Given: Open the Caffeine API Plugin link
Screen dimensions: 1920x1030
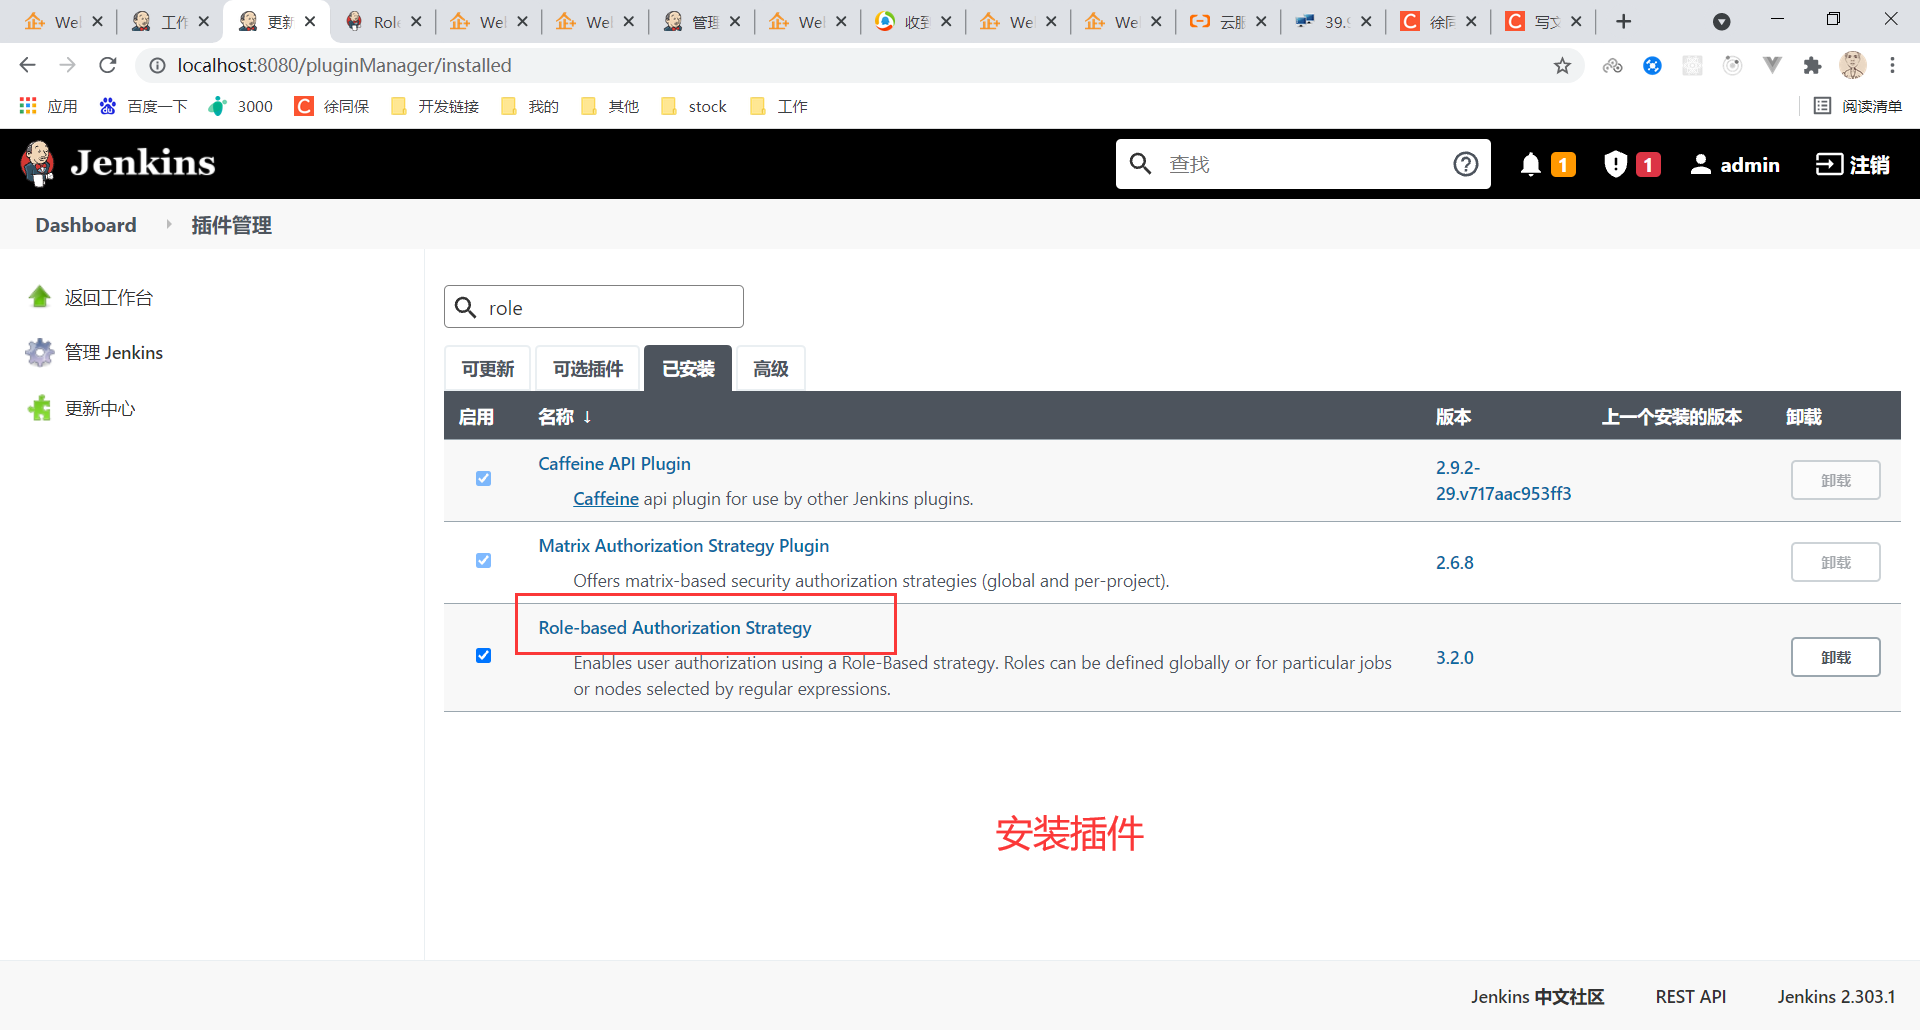Looking at the screenshot, I should pyautogui.click(x=614, y=464).
